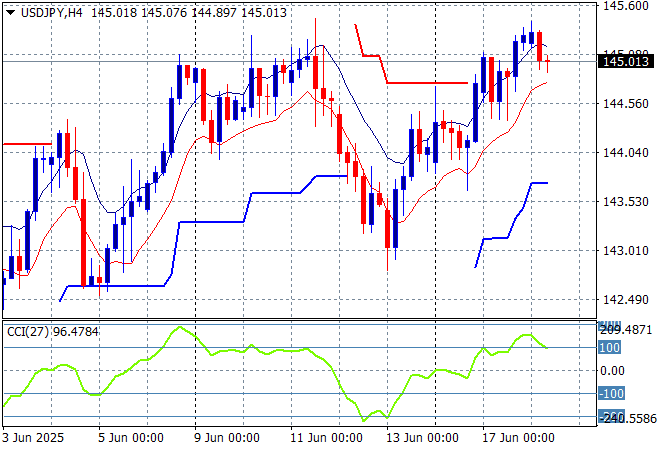Click the 11 Jun 00:00 time label
The height and width of the screenshot is (450, 660).
[326, 438]
